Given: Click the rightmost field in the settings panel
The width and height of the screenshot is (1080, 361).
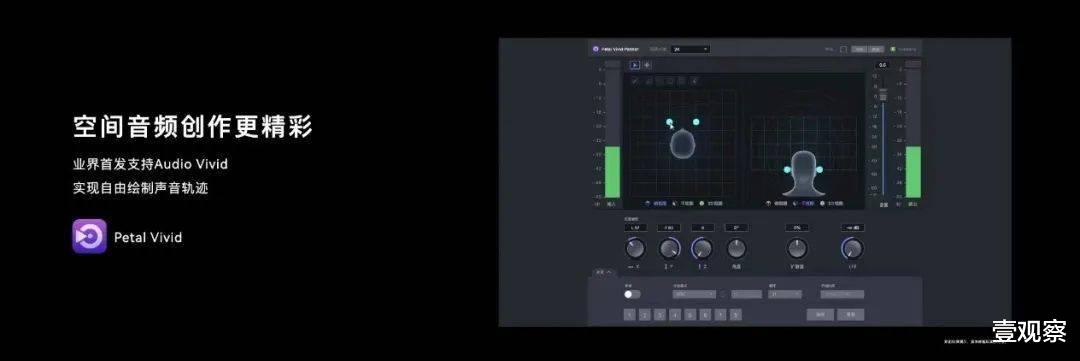Looking at the screenshot, I should [842, 294].
